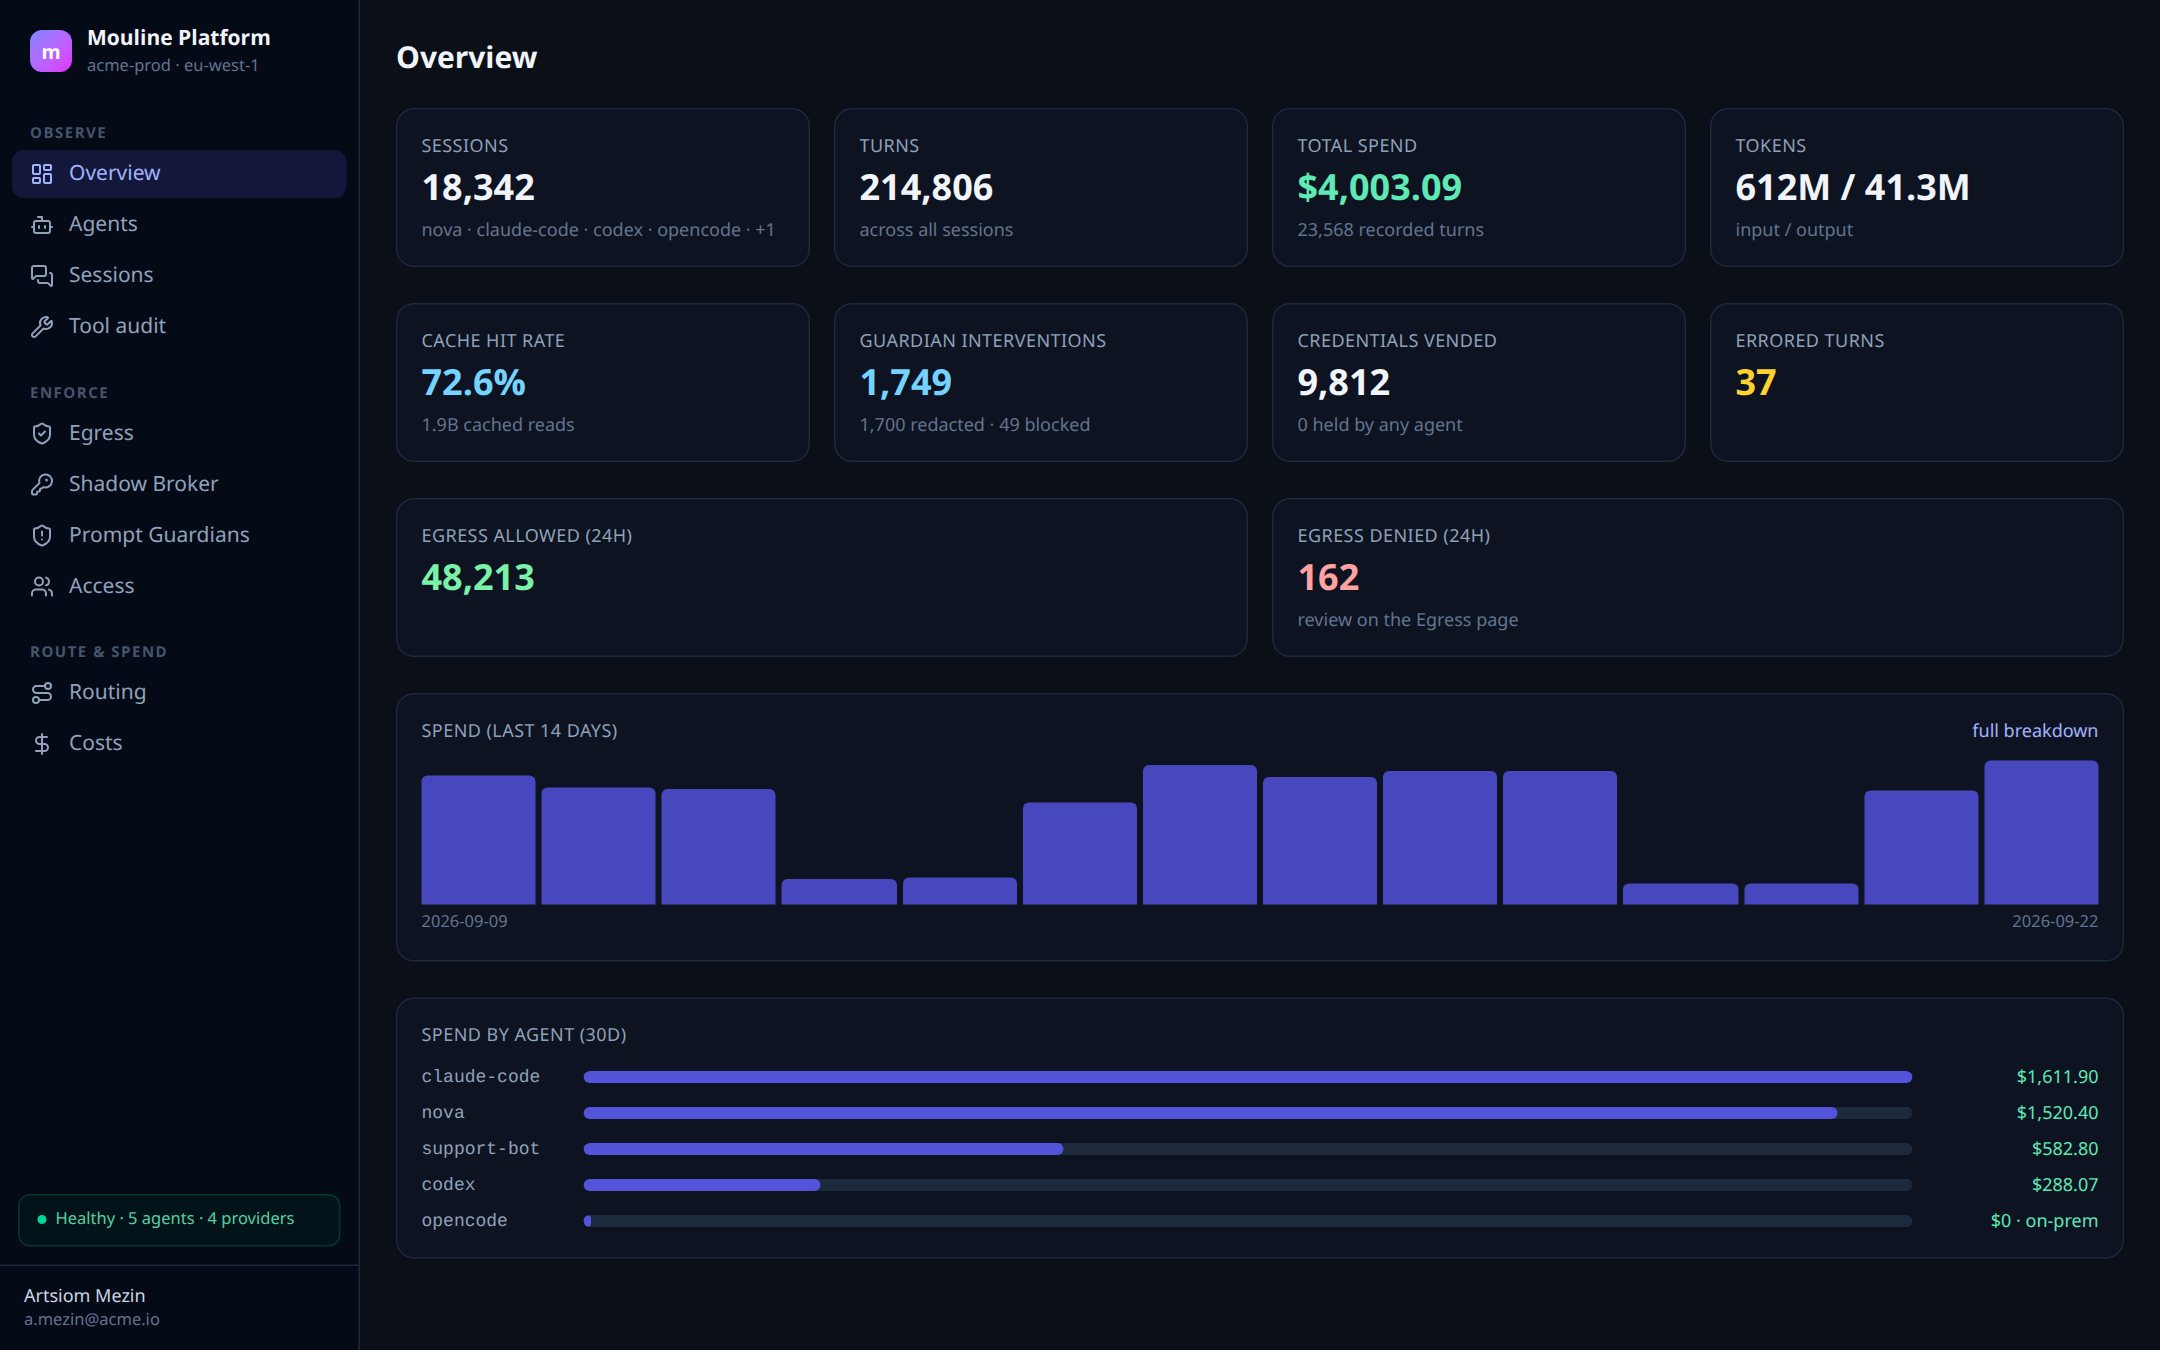Click the nova agent label
The height and width of the screenshot is (1350, 2160).
[443, 1113]
